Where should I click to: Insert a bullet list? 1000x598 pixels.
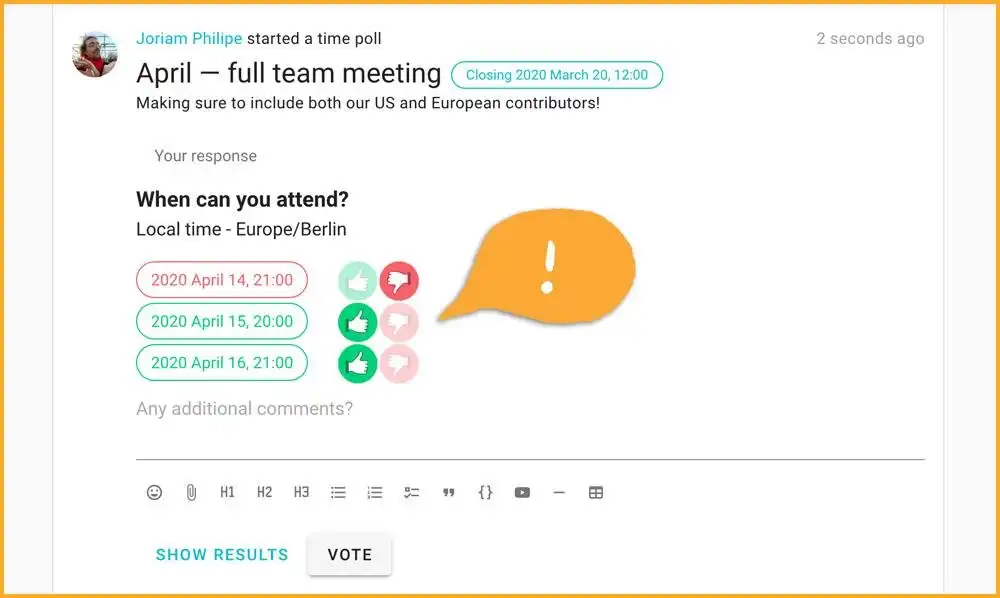pyautogui.click(x=338, y=492)
